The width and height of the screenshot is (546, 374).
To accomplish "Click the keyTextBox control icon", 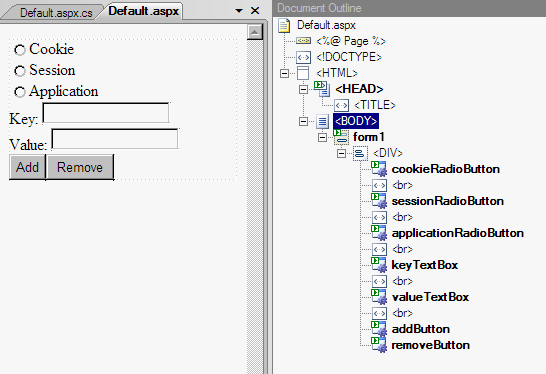I will pyautogui.click(x=379, y=265).
